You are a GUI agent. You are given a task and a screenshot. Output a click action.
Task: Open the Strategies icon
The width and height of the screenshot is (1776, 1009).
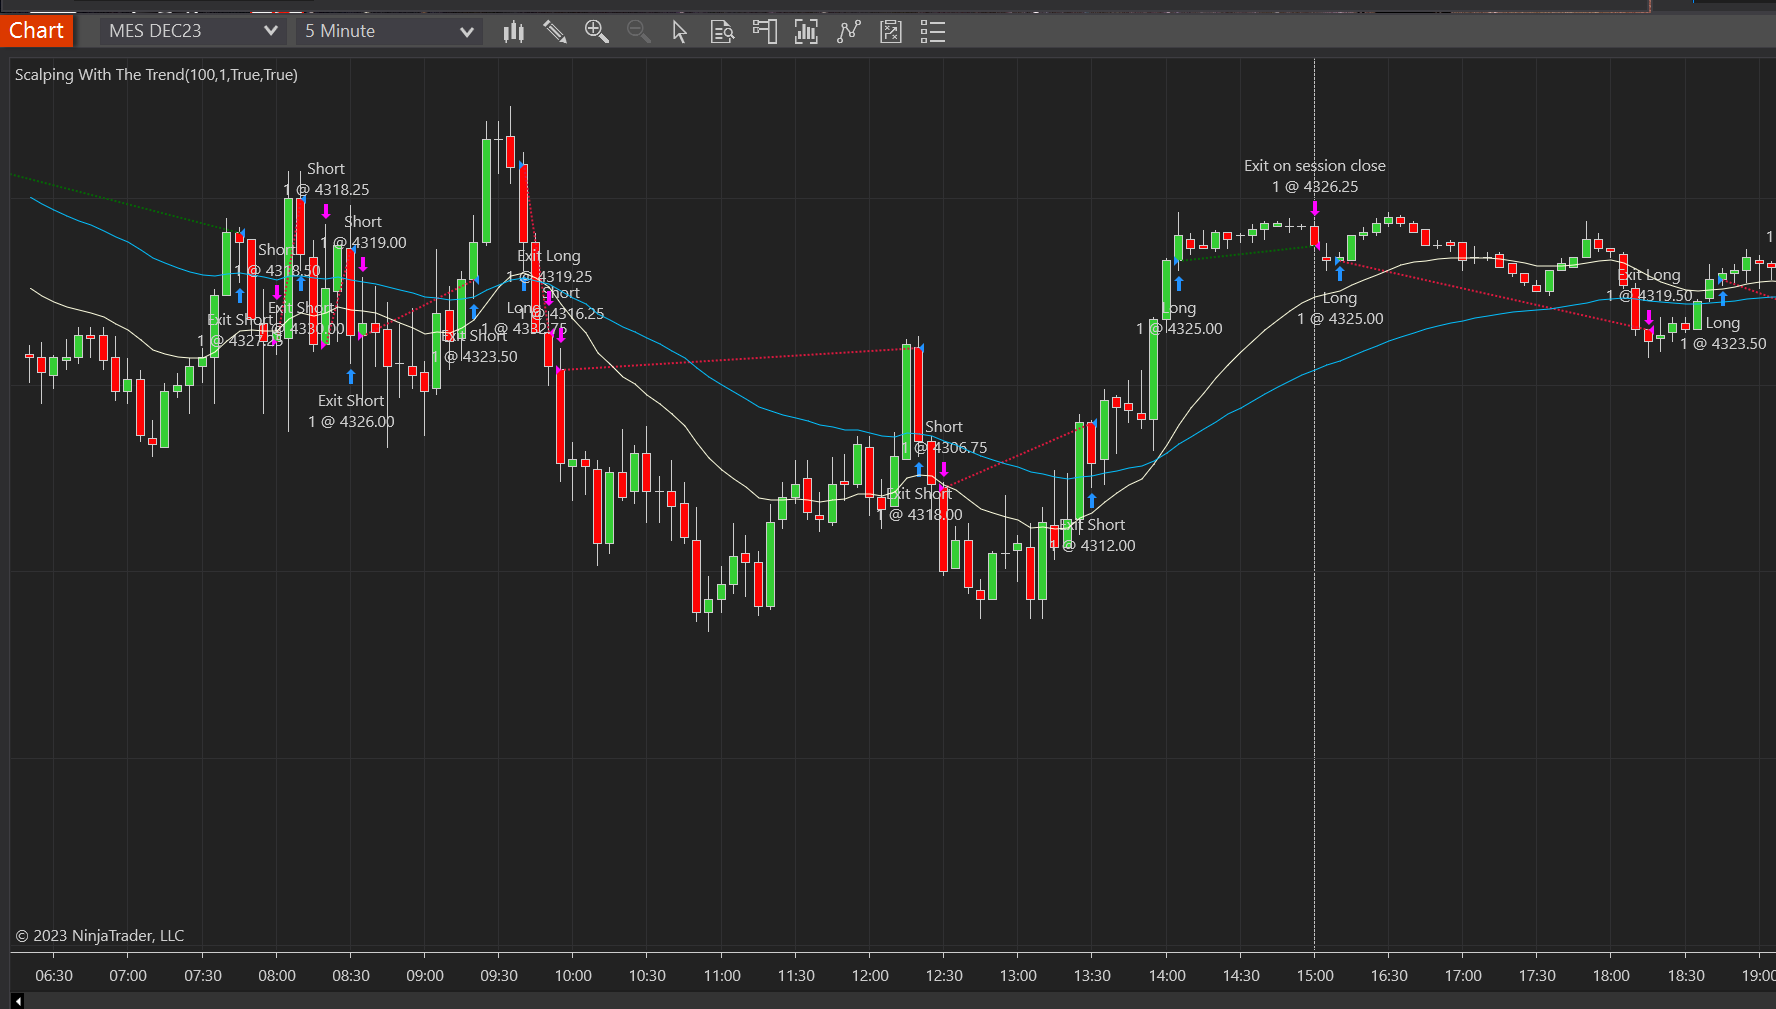(891, 32)
